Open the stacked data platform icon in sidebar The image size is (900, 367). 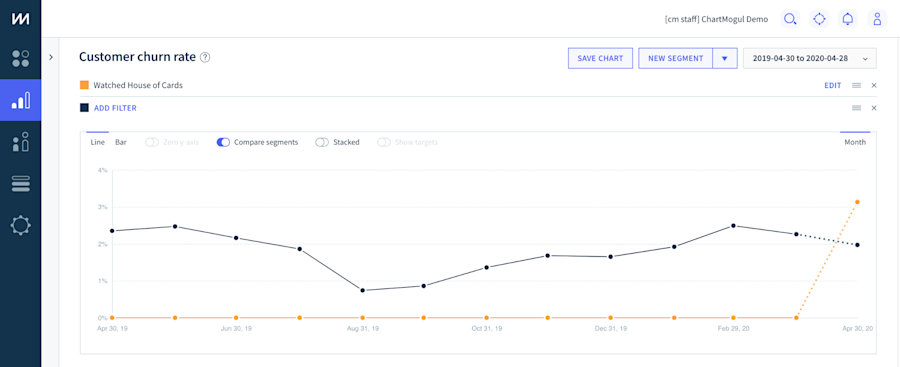[21, 184]
